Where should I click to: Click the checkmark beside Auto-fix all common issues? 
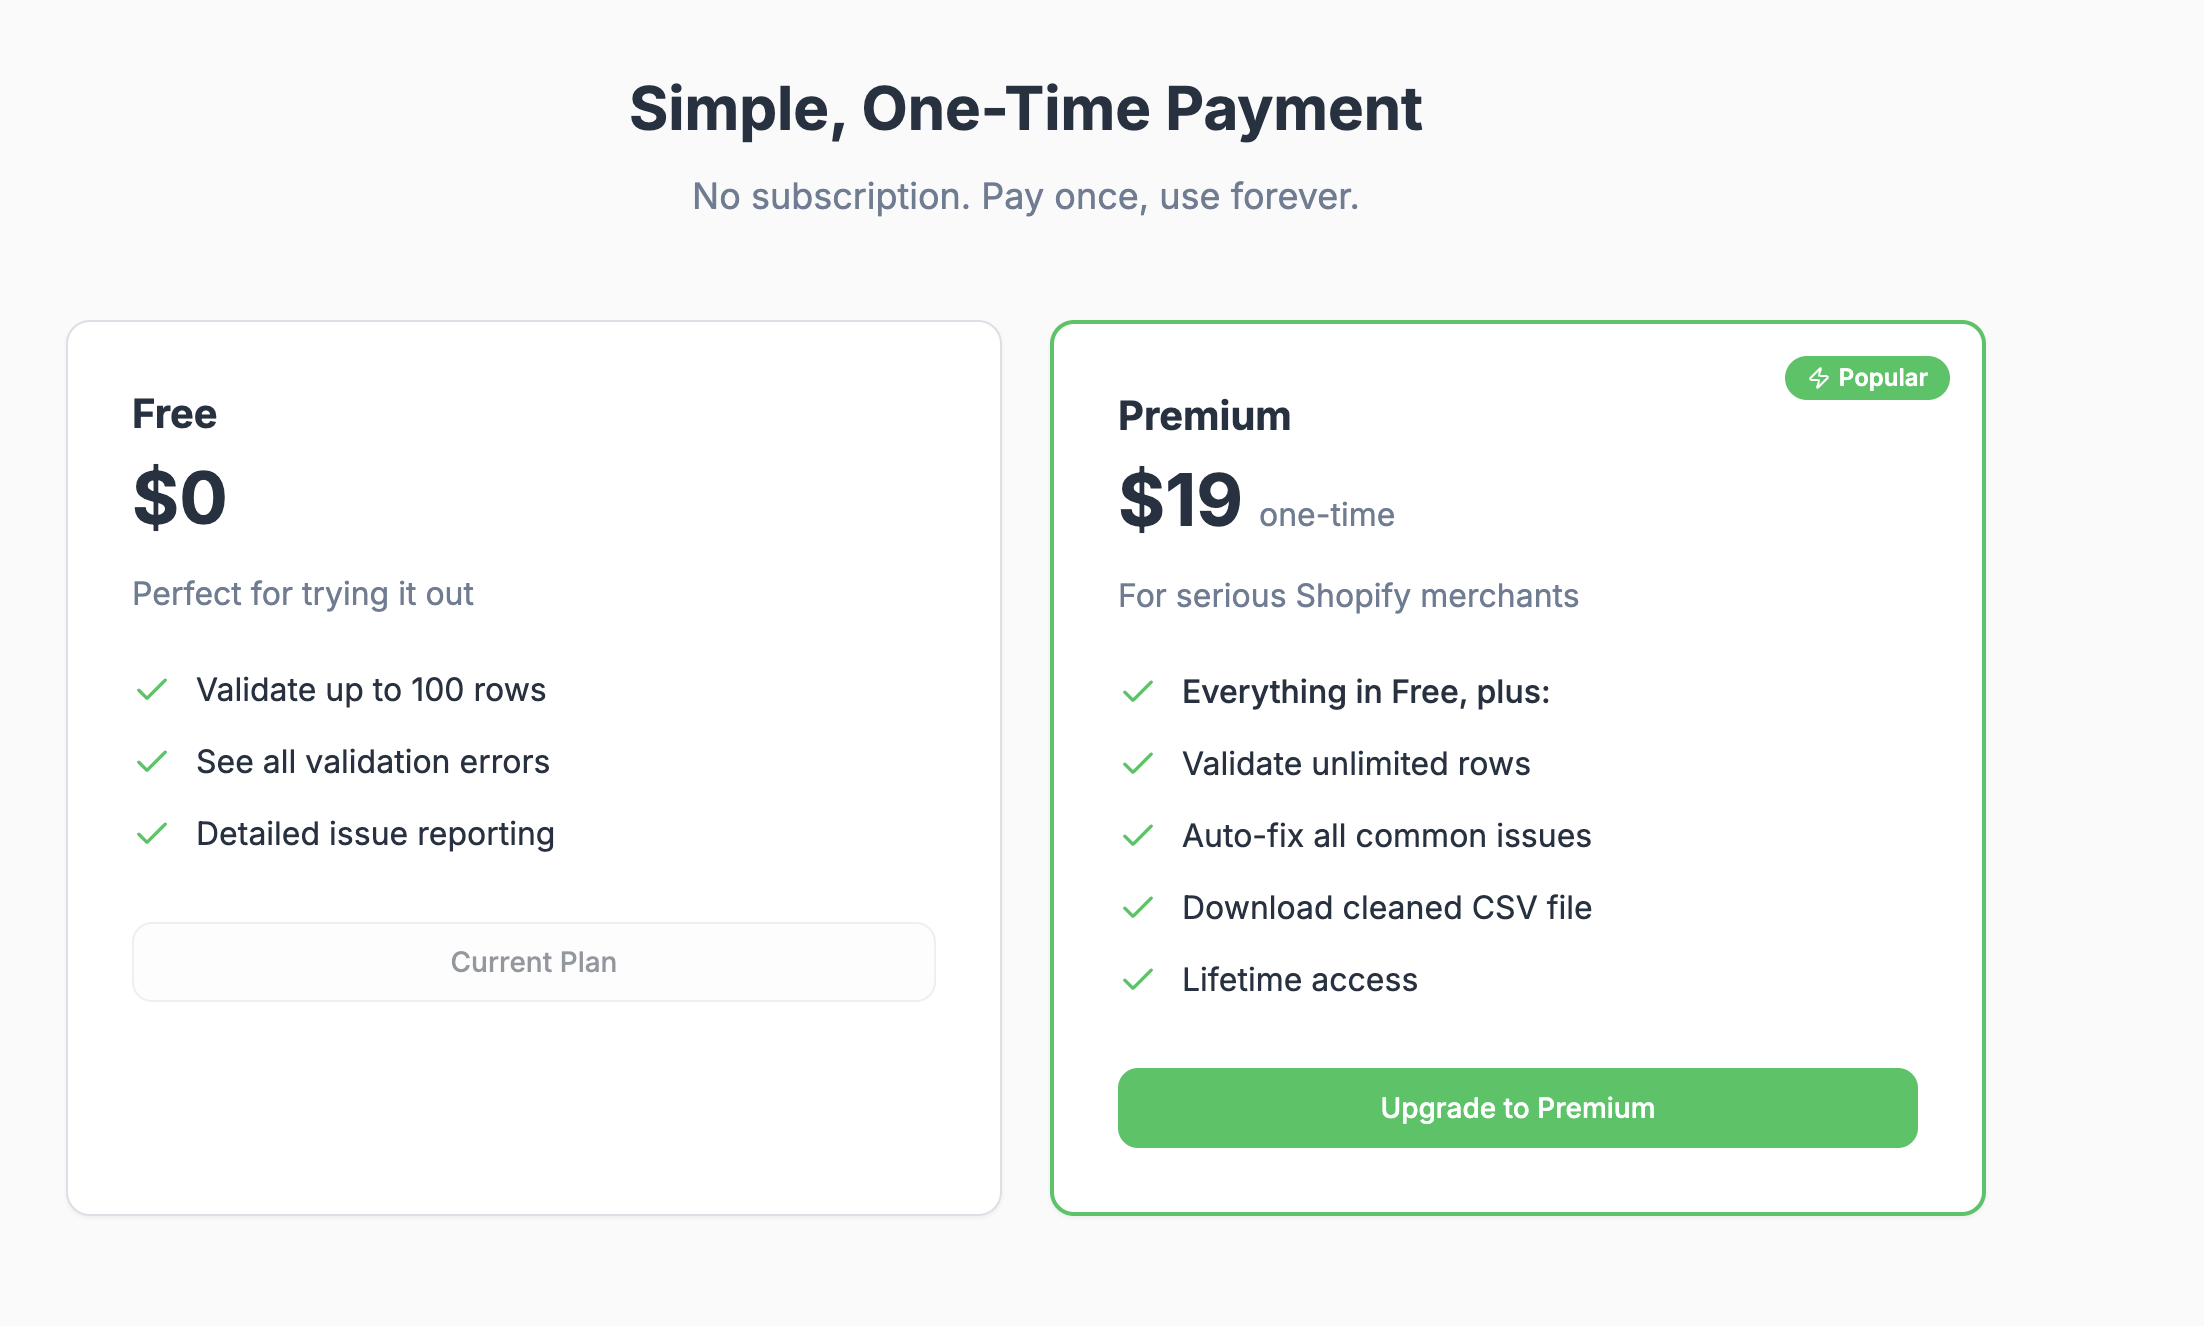pyautogui.click(x=1138, y=835)
